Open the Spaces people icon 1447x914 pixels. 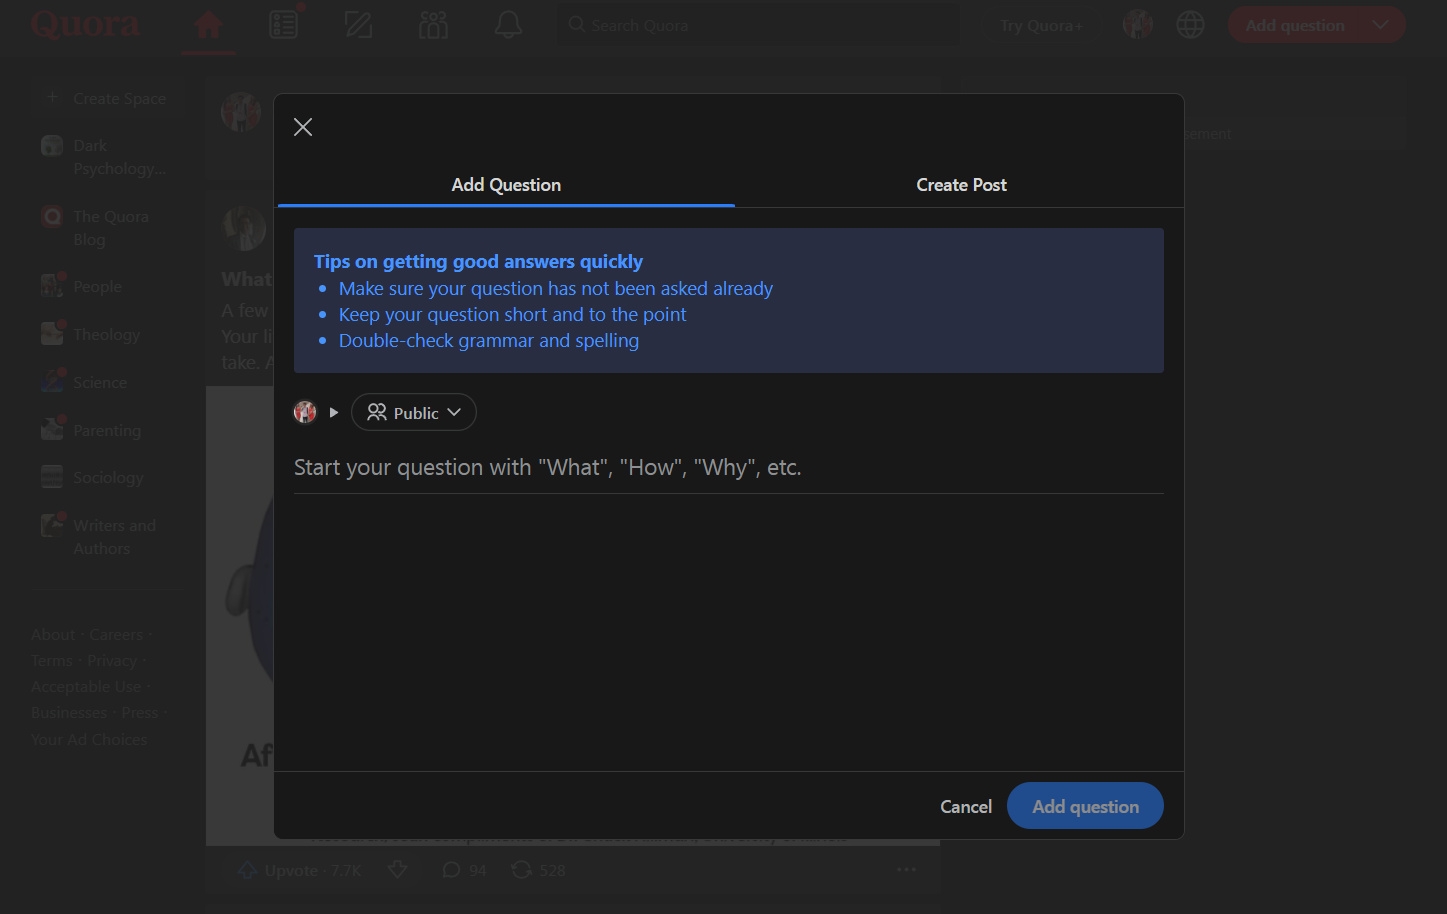pos(433,25)
